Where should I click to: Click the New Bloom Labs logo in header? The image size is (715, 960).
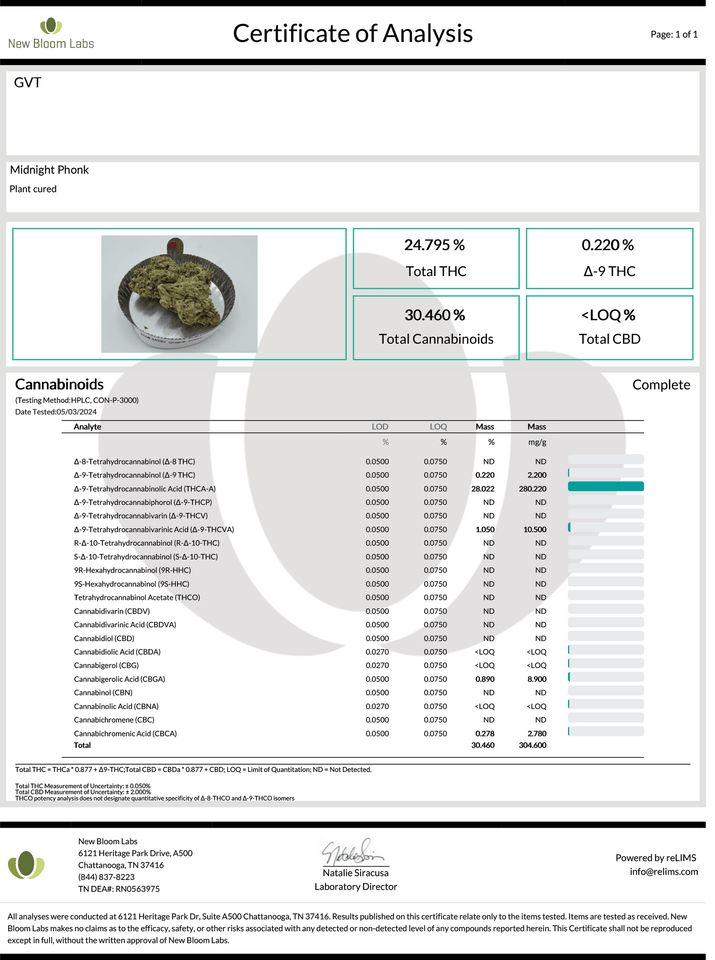(x=50, y=32)
